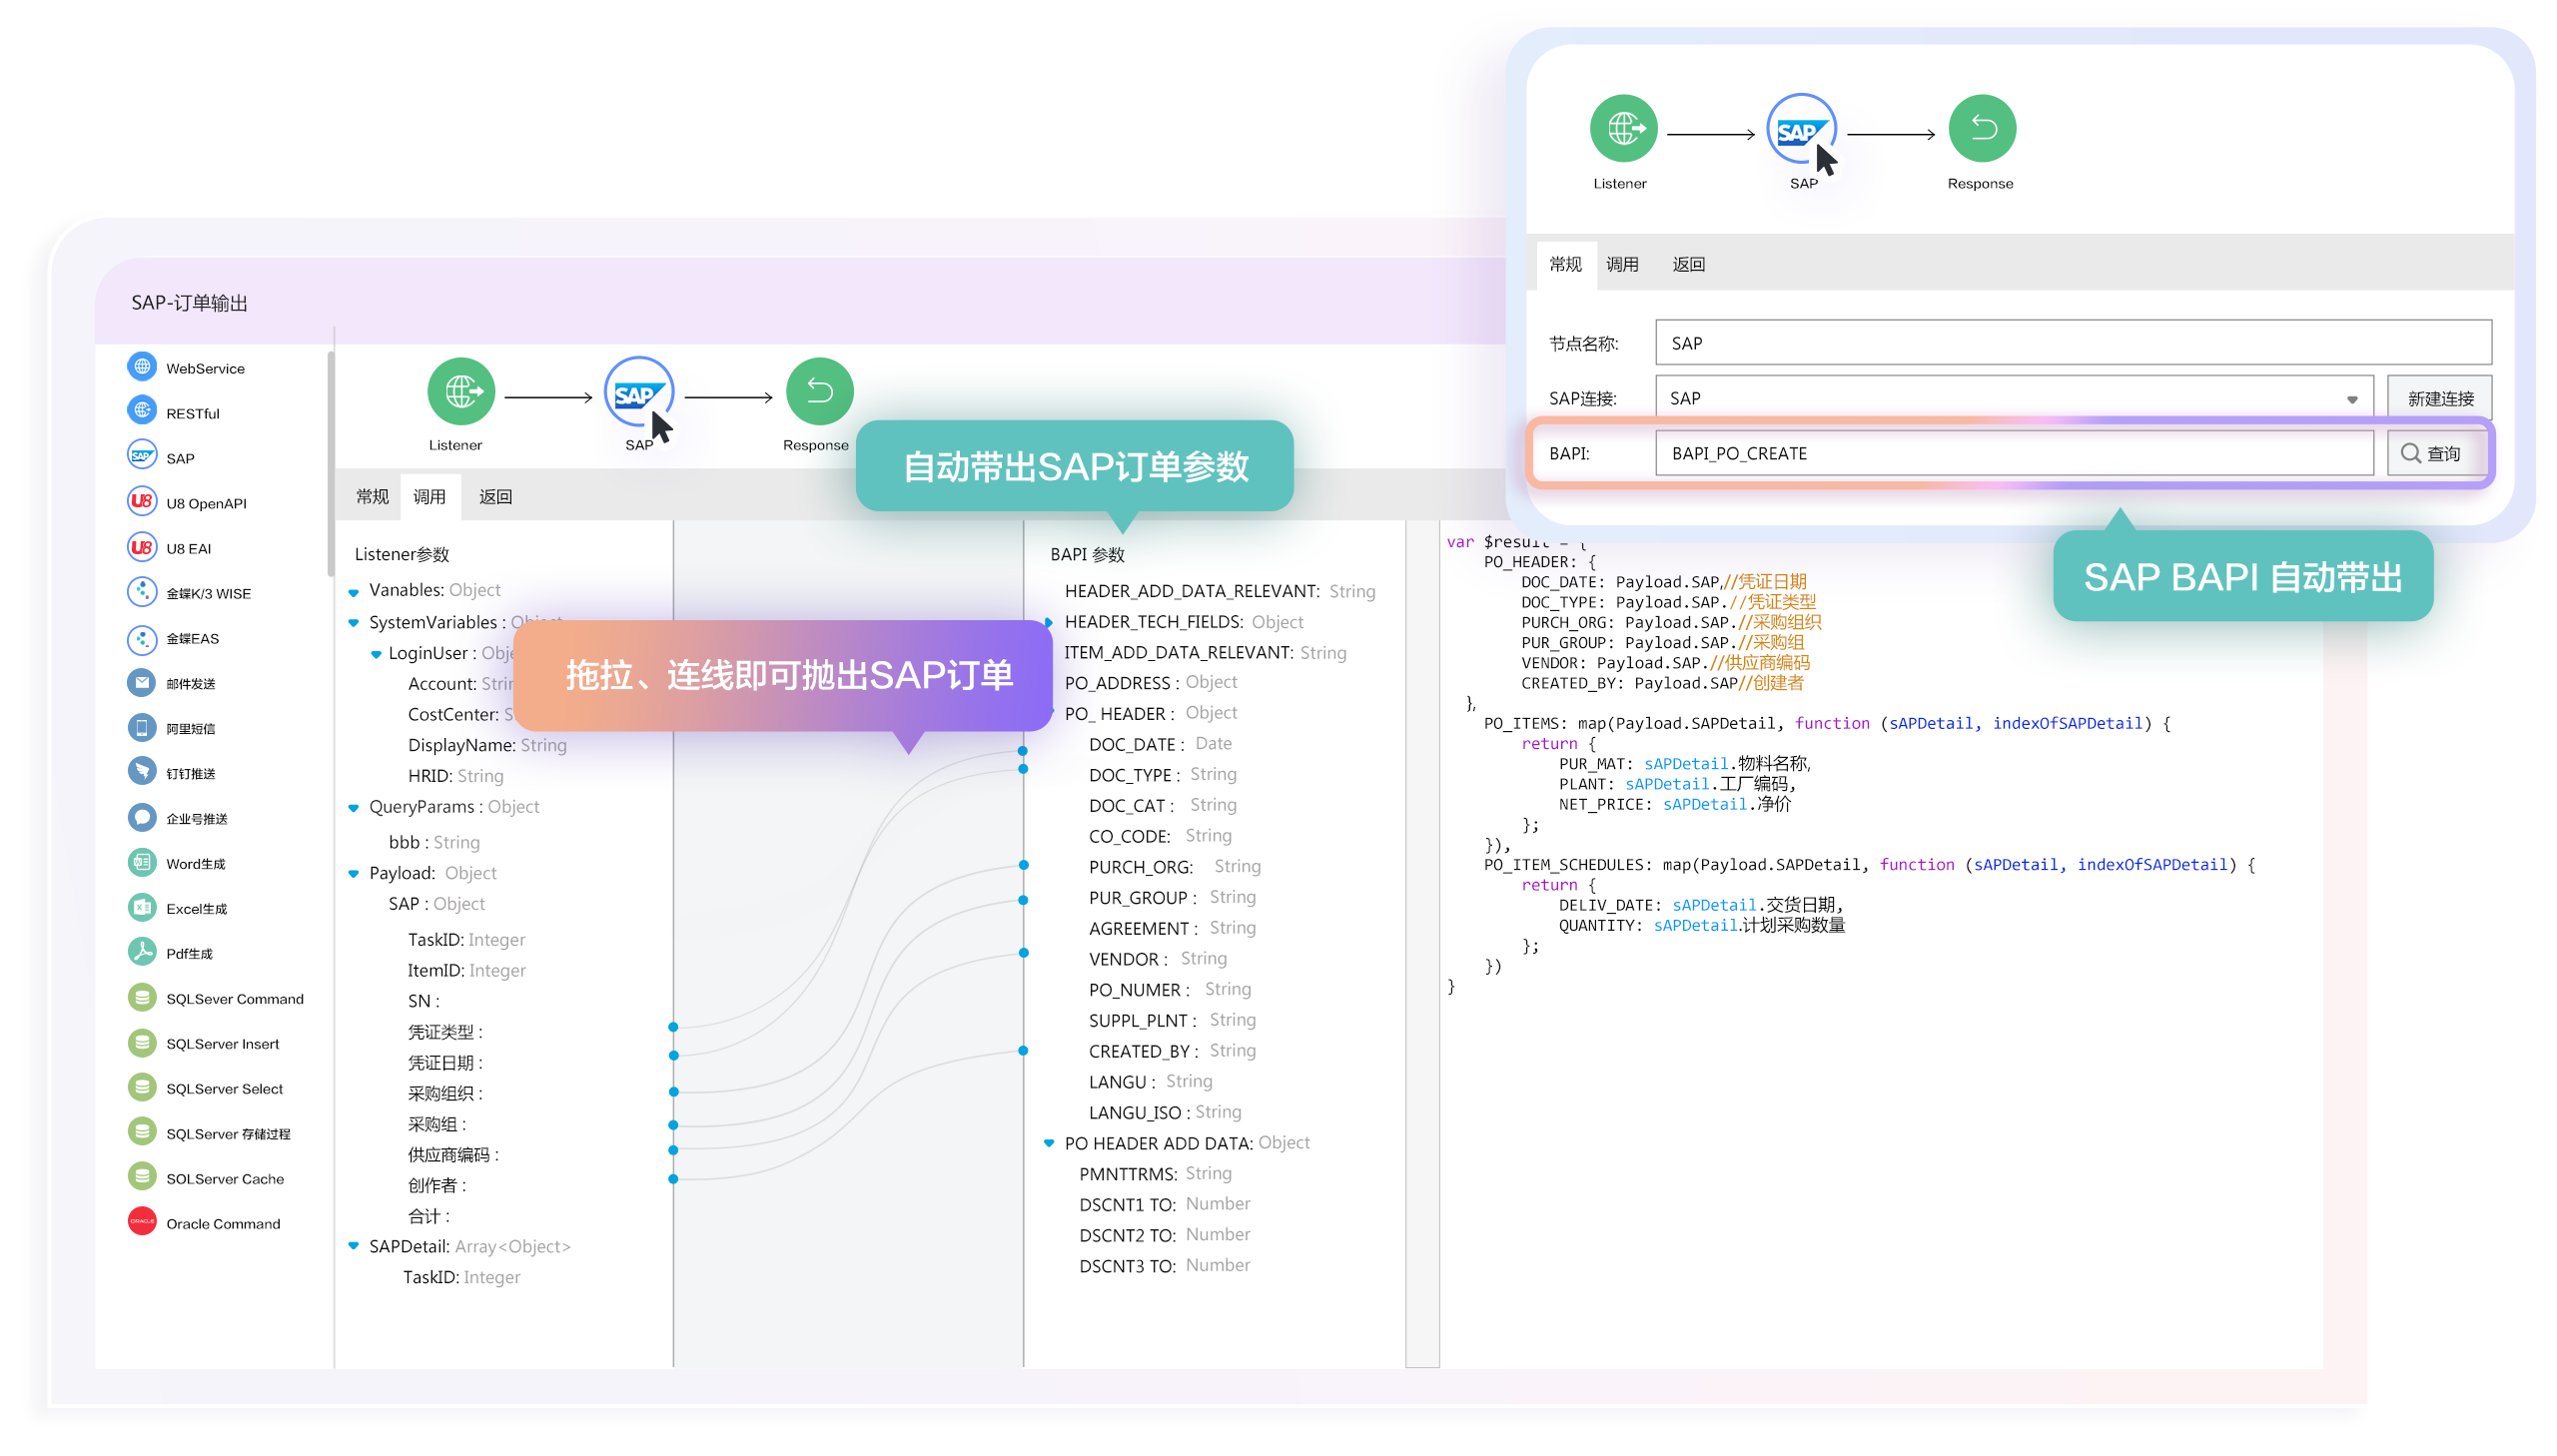Select the DSCNT1 TO number row

pyautogui.click(x=1164, y=1204)
